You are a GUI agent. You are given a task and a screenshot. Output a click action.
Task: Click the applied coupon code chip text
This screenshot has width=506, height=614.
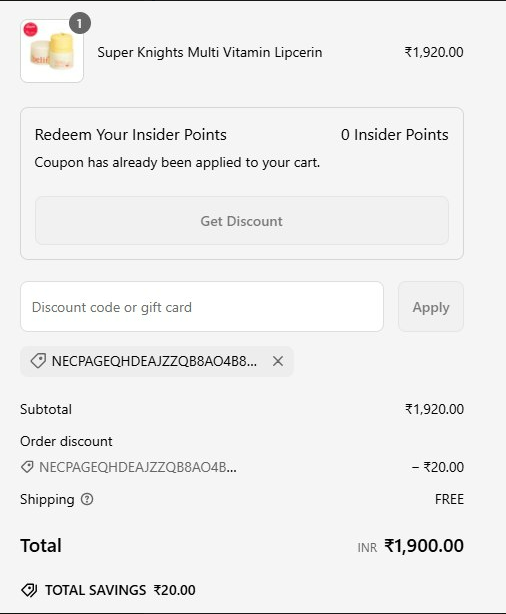click(154, 361)
